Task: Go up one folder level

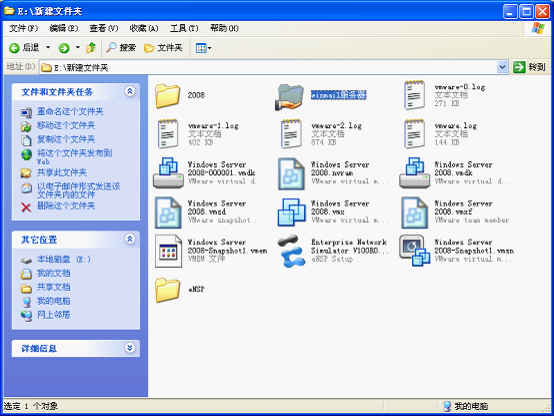Action: [91, 48]
